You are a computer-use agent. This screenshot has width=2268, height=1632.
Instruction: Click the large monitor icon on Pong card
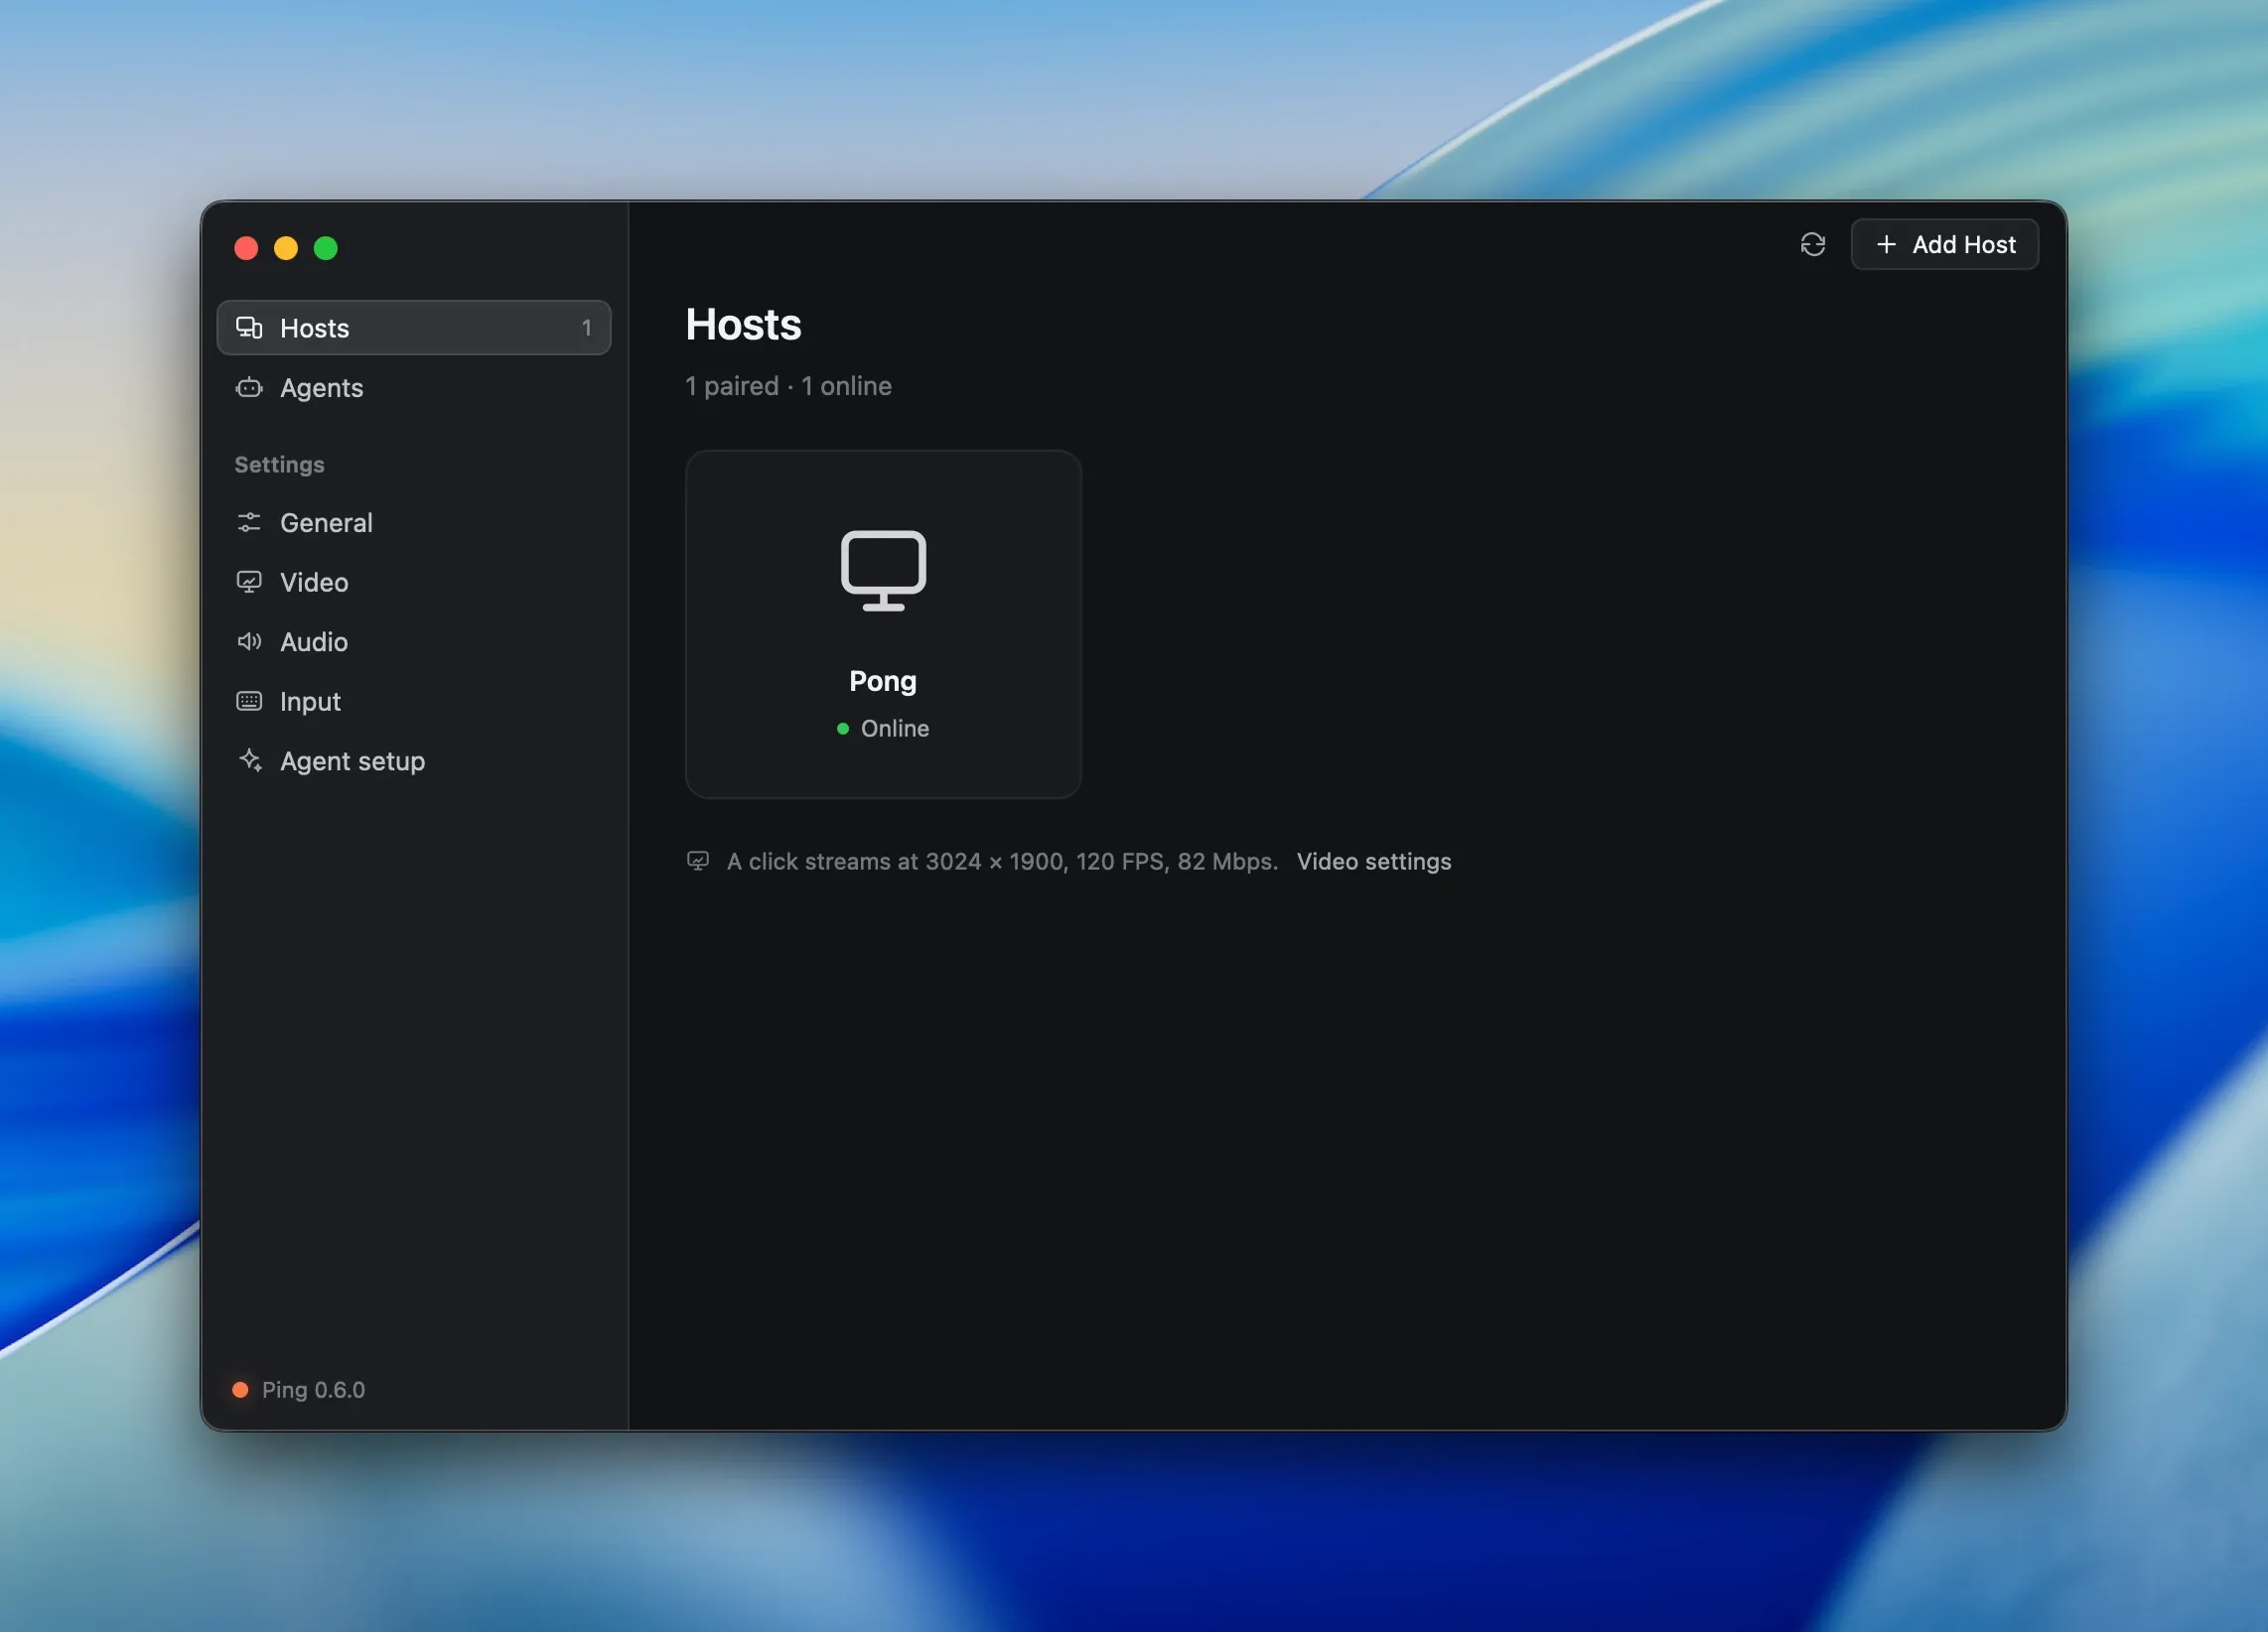click(883, 571)
